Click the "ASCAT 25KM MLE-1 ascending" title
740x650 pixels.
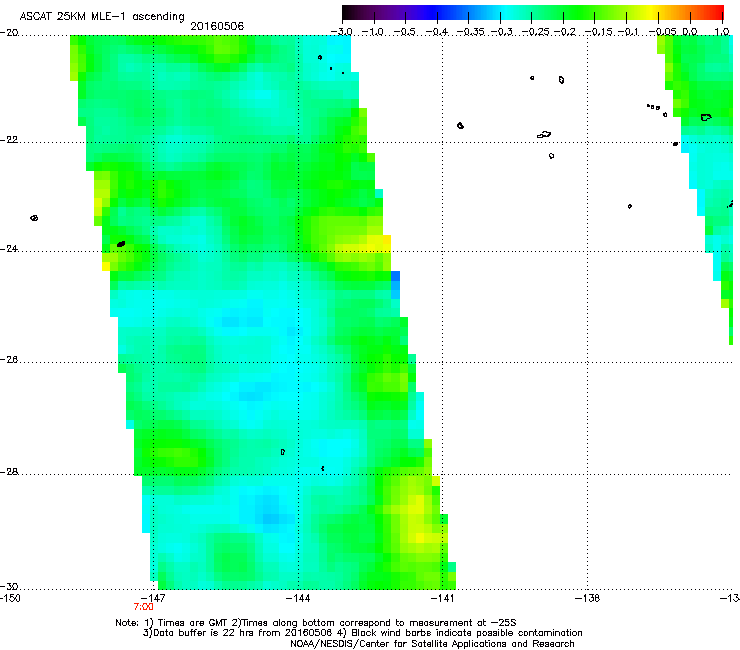pyautogui.click(x=102, y=17)
